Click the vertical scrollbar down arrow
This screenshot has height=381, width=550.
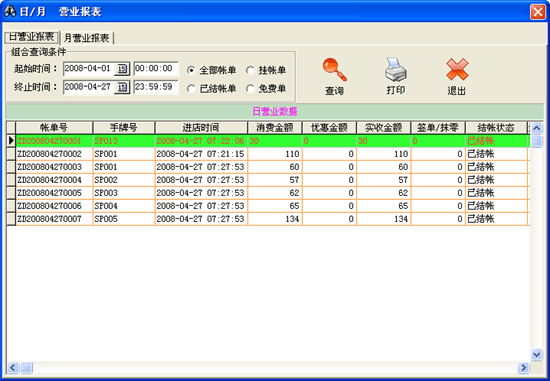pos(536,355)
